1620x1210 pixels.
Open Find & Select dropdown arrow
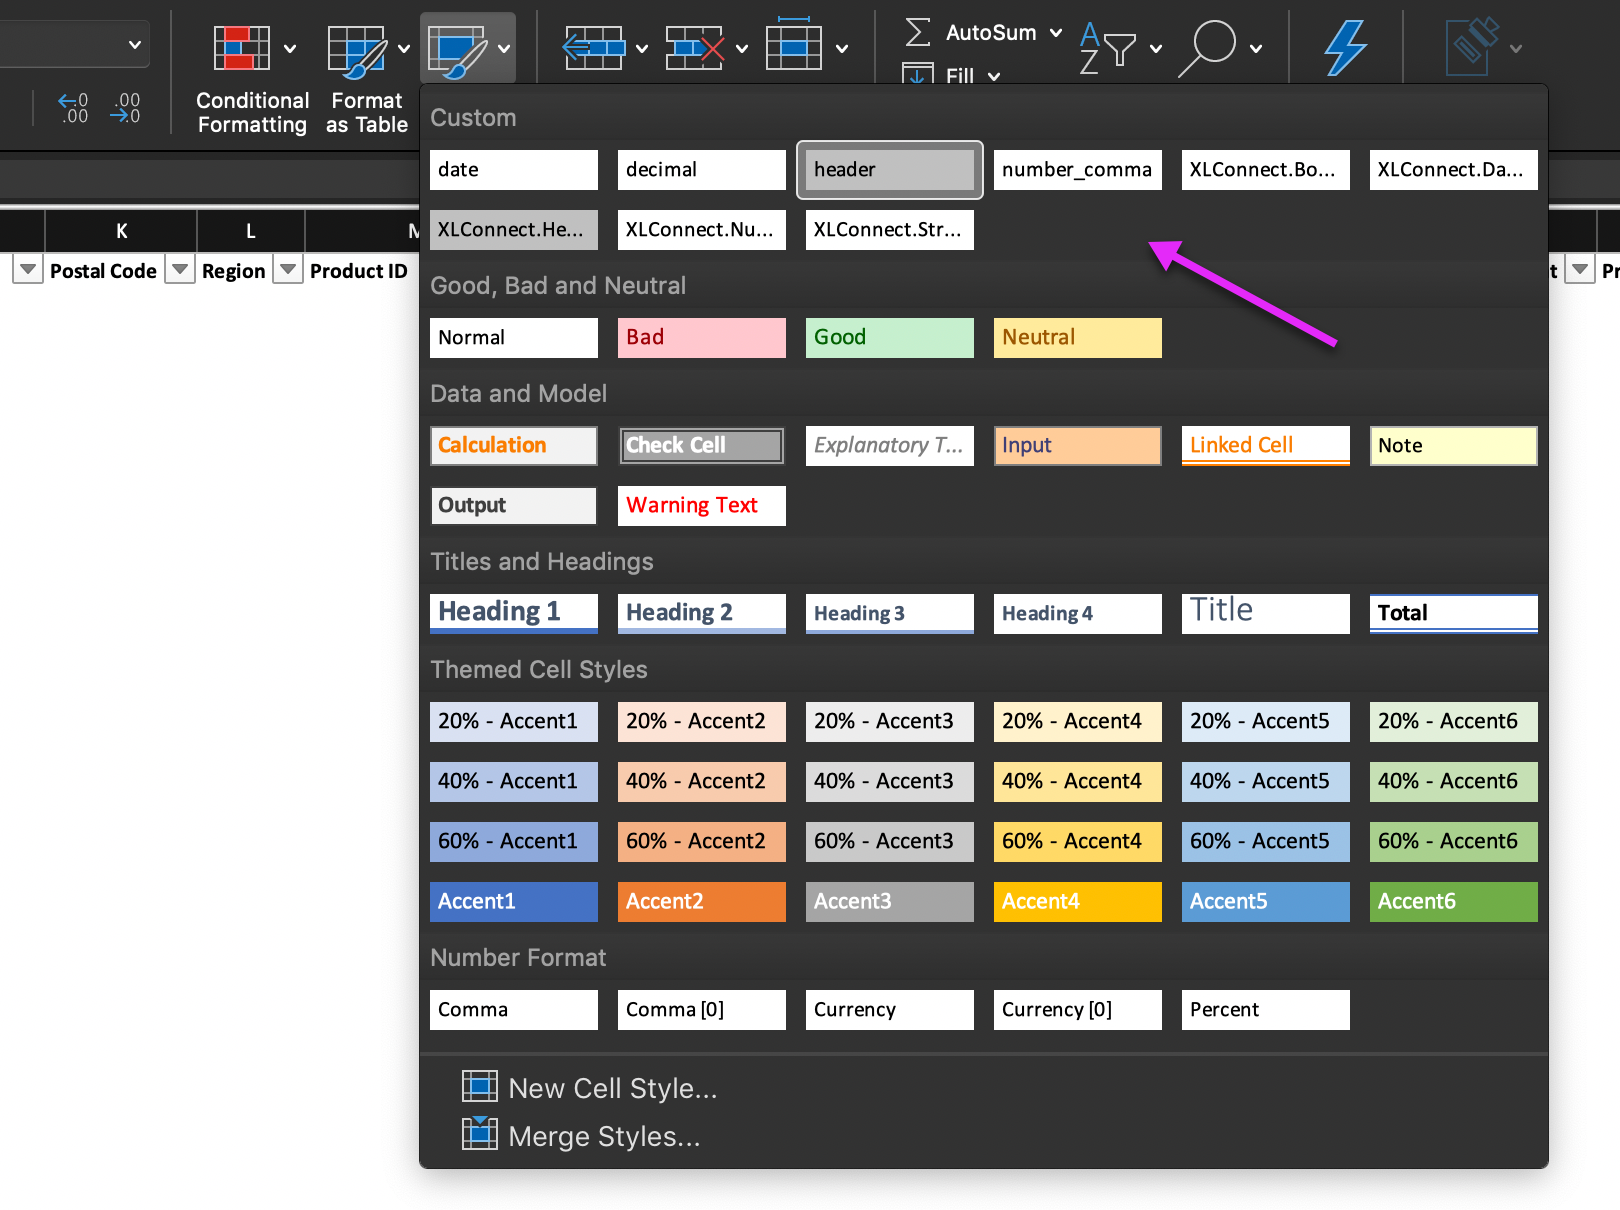tap(1256, 48)
